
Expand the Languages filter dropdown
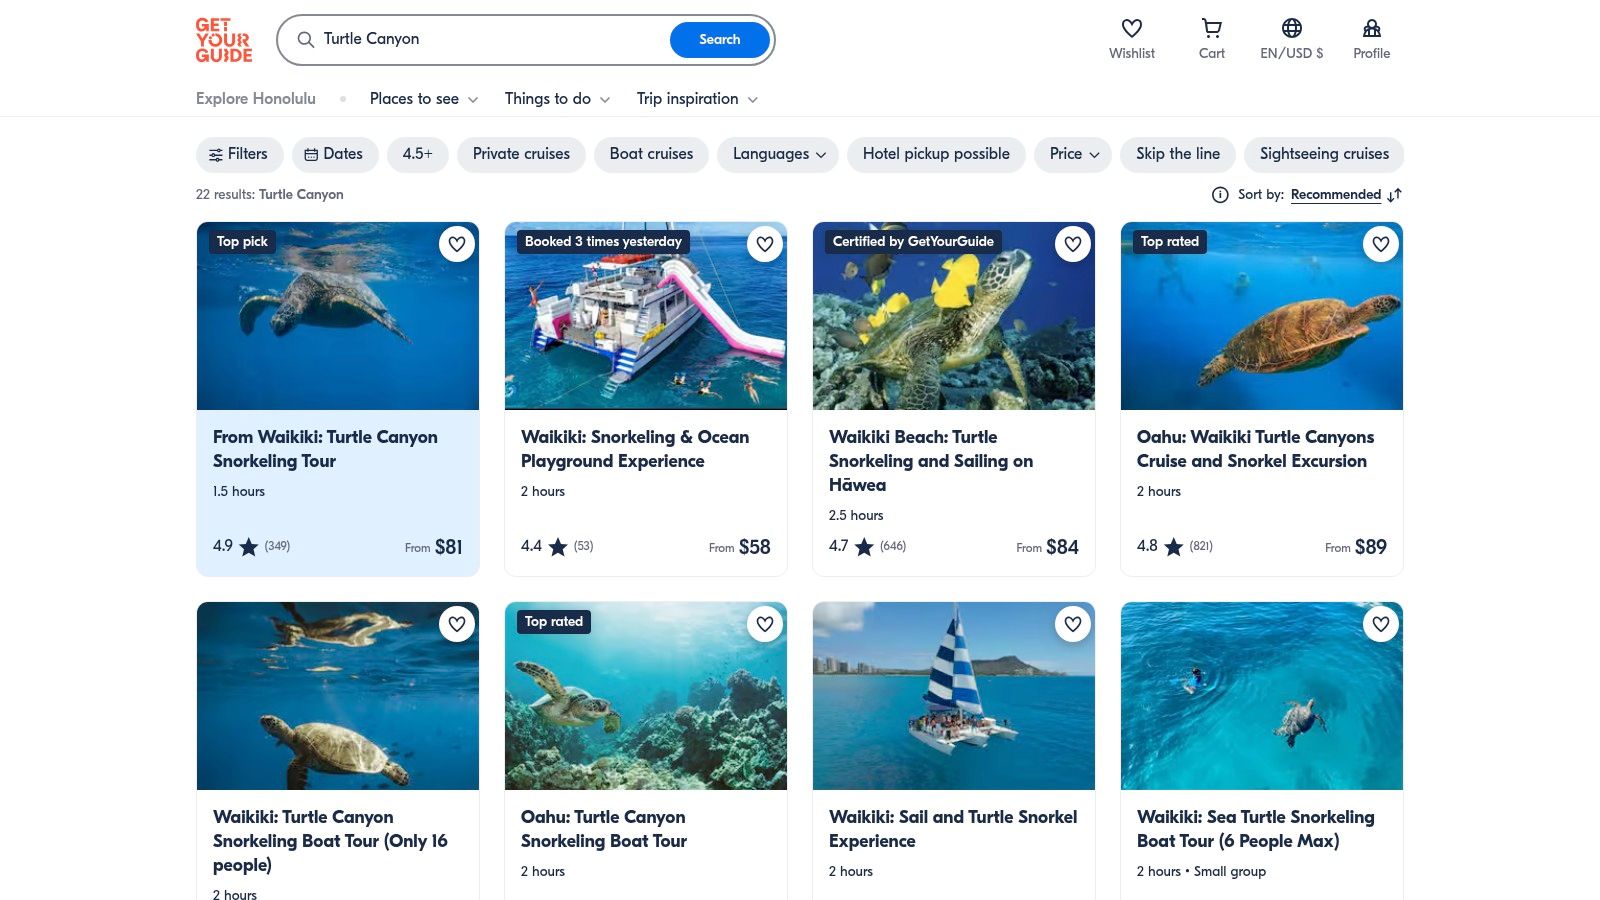tap(777, 154)
